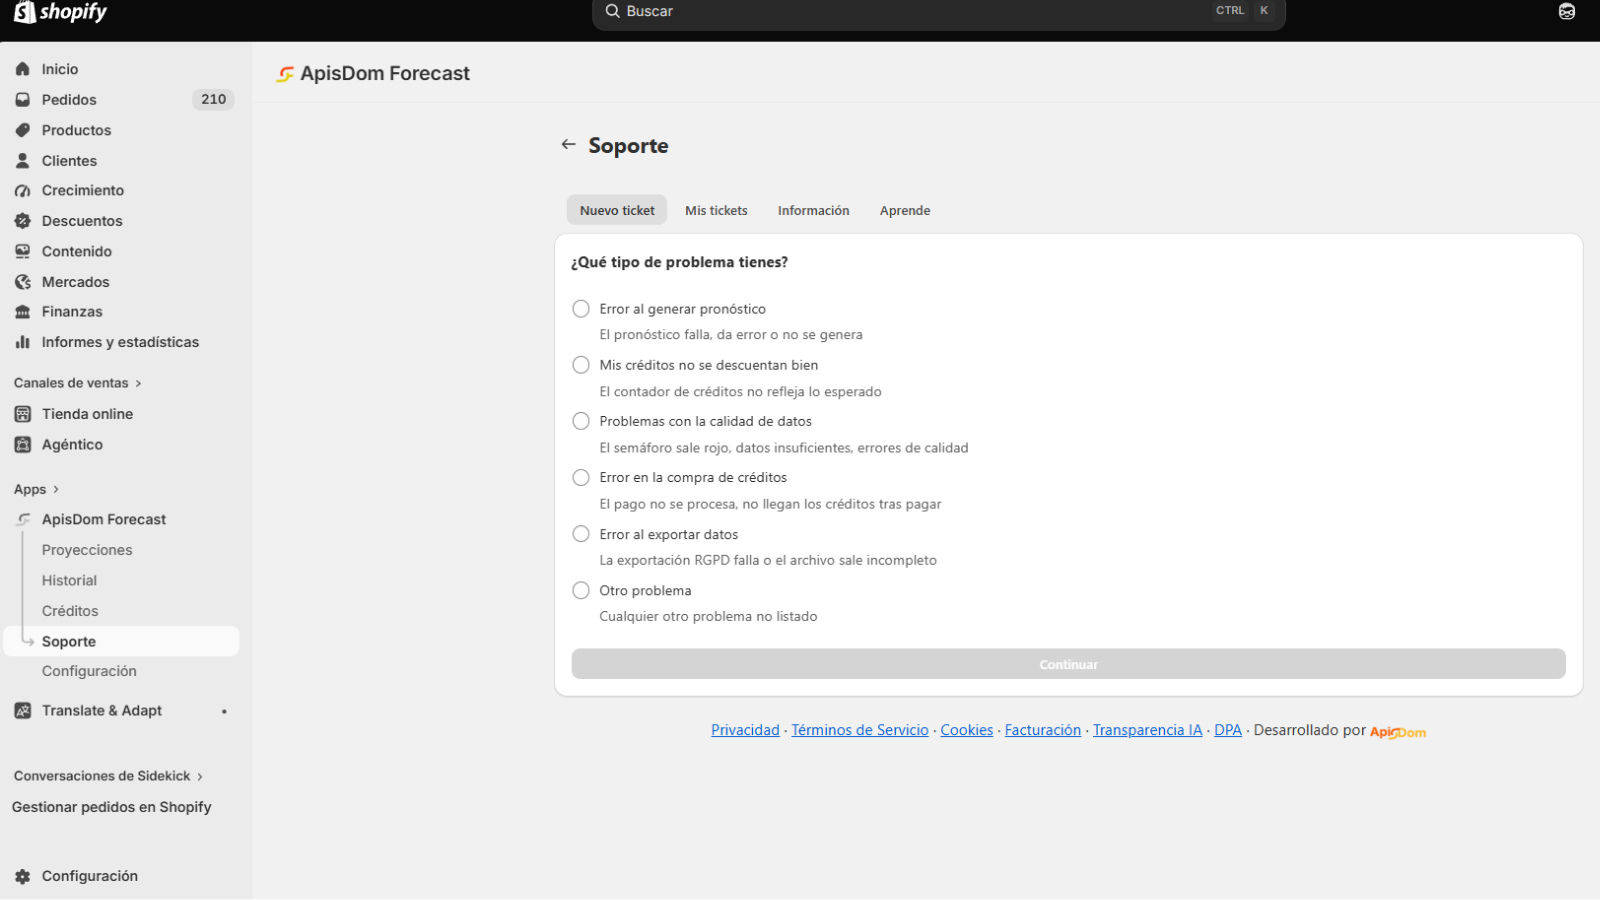Open the DPA link
Screen dimensions: 1600x900
pos(1228,731)
